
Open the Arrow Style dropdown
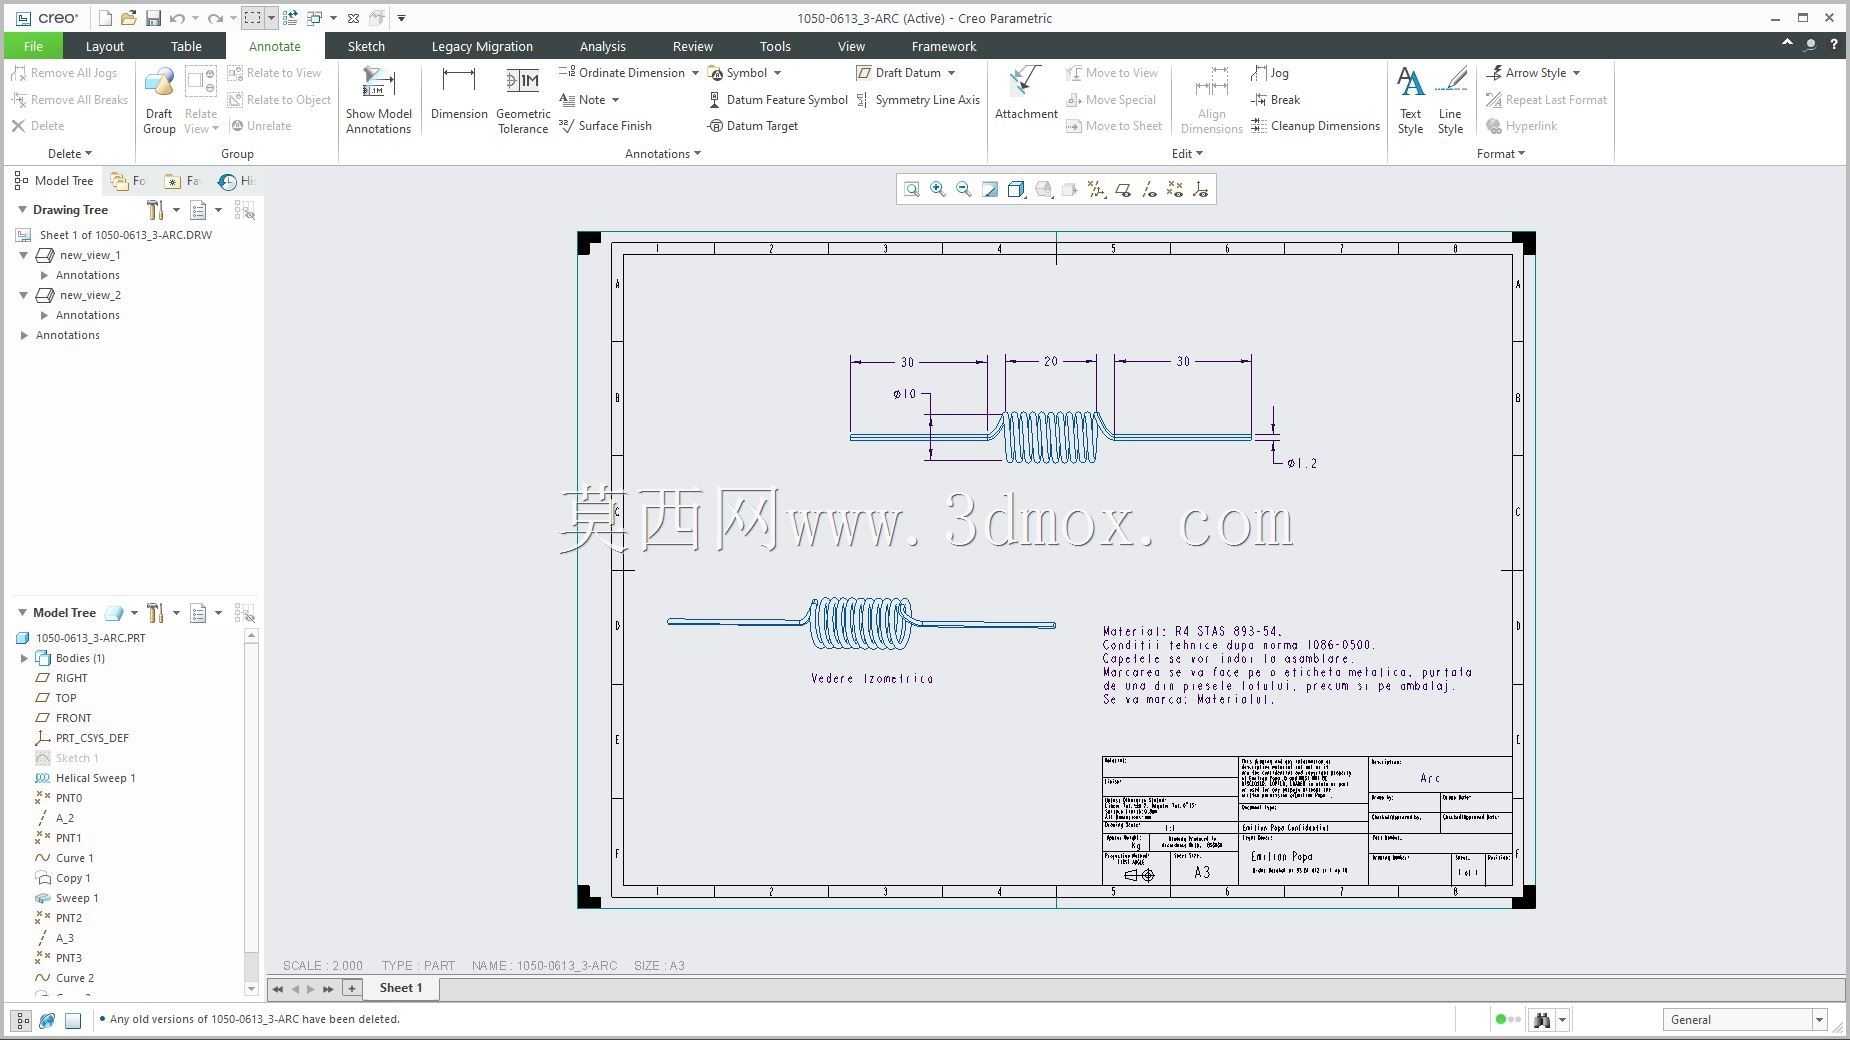1576,73
